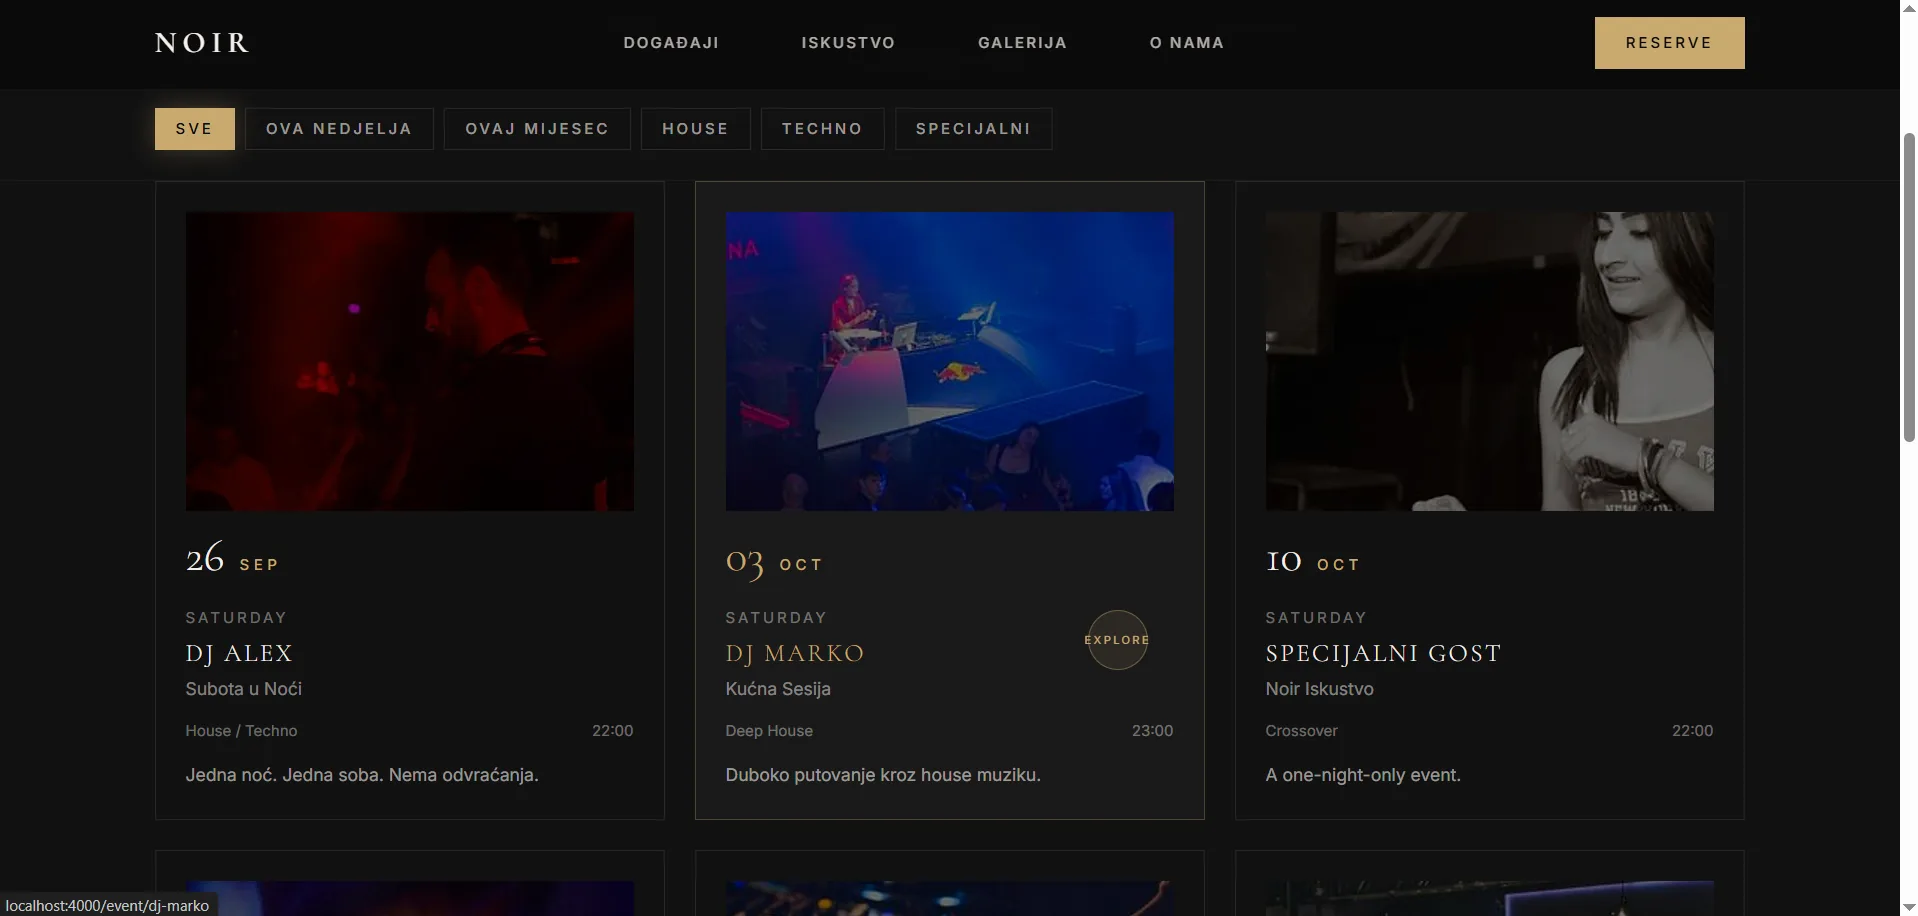Open the Događaji menu item
Viewport: 1918px width, 916px height.
point(671,43)
